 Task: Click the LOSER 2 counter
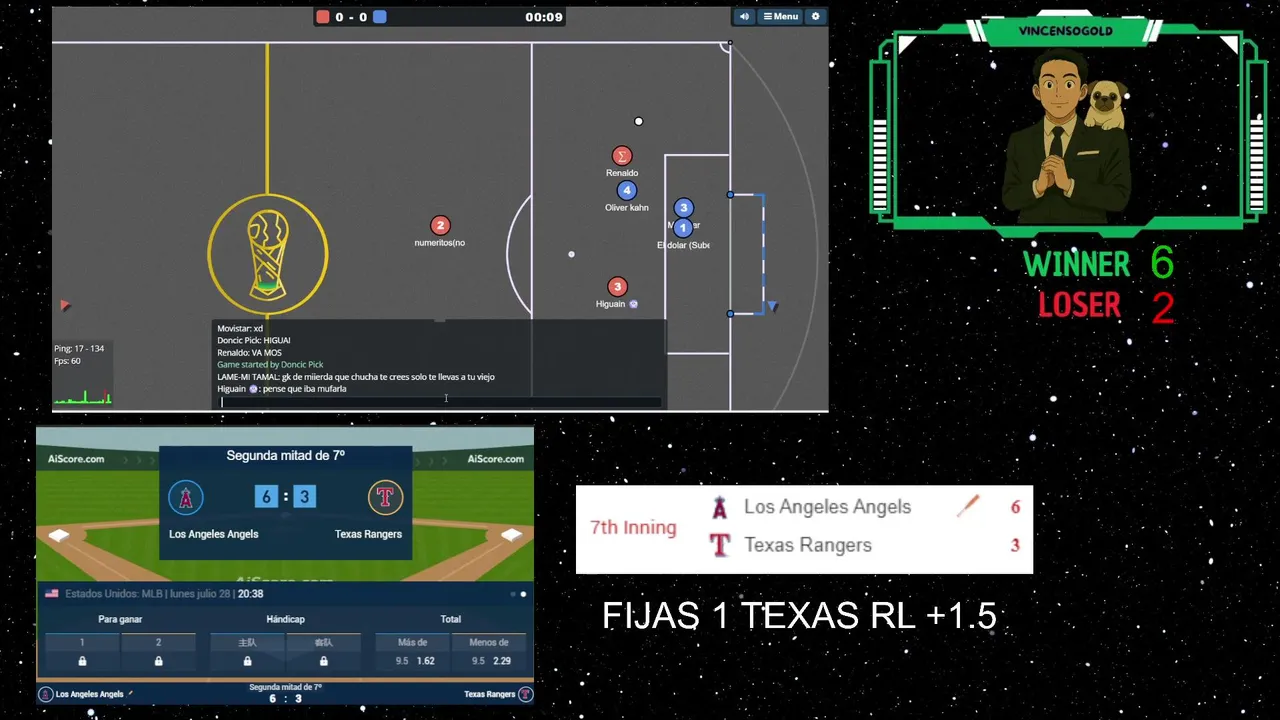pyautogui.click(x=1105, y=306)
